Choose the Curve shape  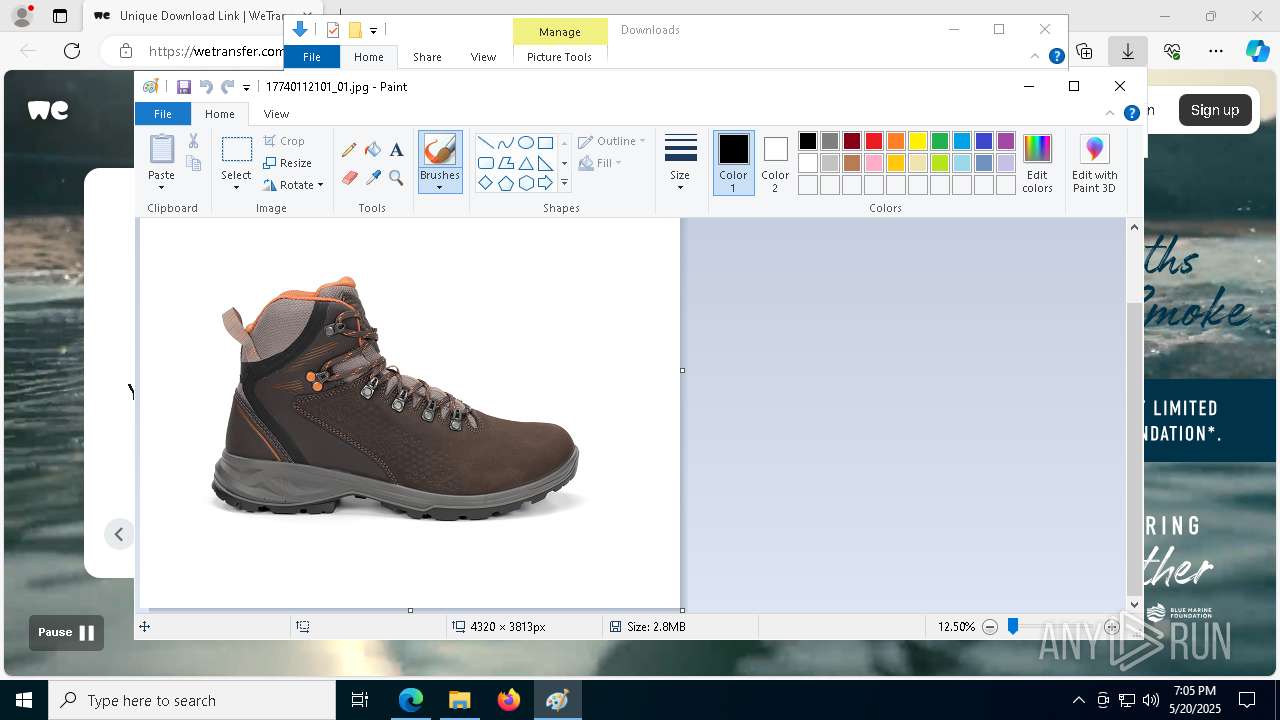pyautogui.click(x=505, y=143)
